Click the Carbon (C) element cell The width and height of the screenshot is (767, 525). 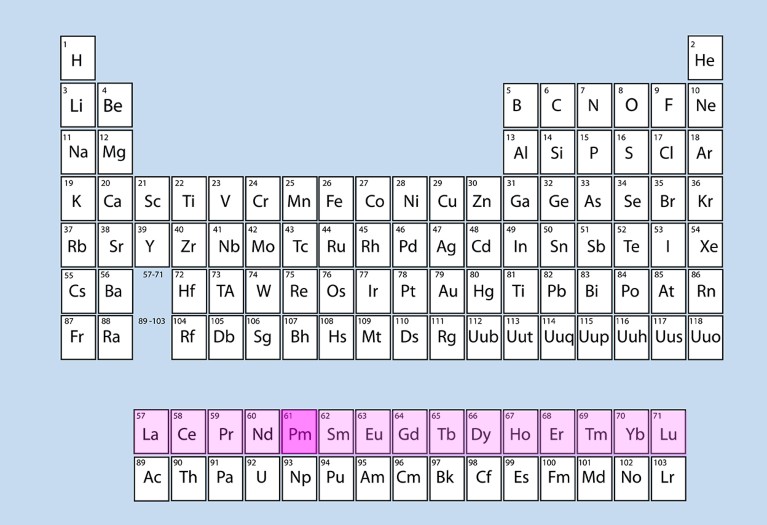click(x=556, y=104)
